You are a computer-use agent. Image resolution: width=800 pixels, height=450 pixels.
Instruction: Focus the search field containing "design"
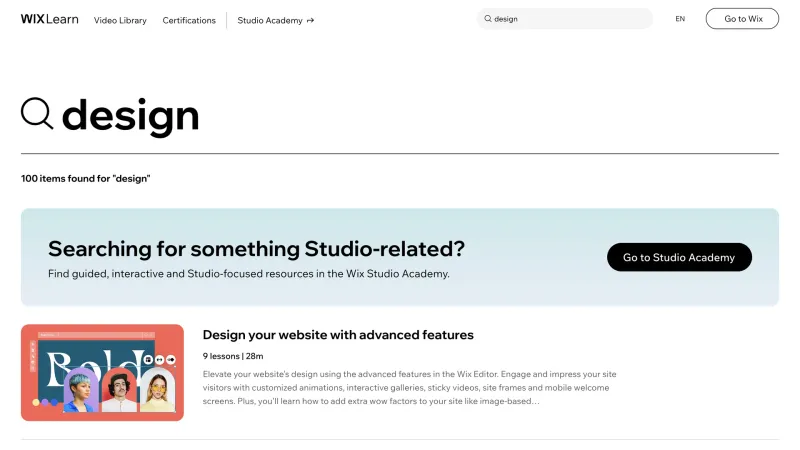[x=564, y=19]
